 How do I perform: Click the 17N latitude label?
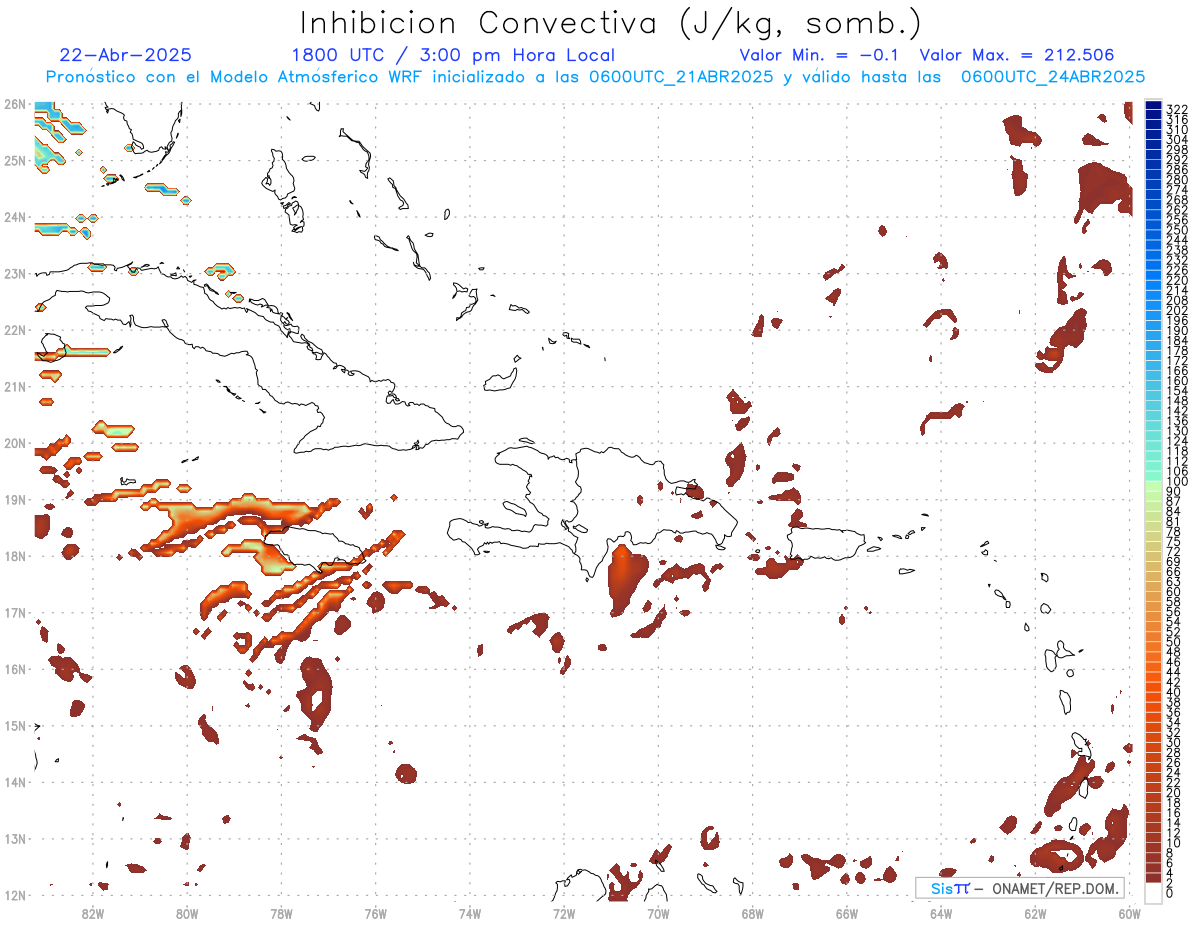[15, 612]
